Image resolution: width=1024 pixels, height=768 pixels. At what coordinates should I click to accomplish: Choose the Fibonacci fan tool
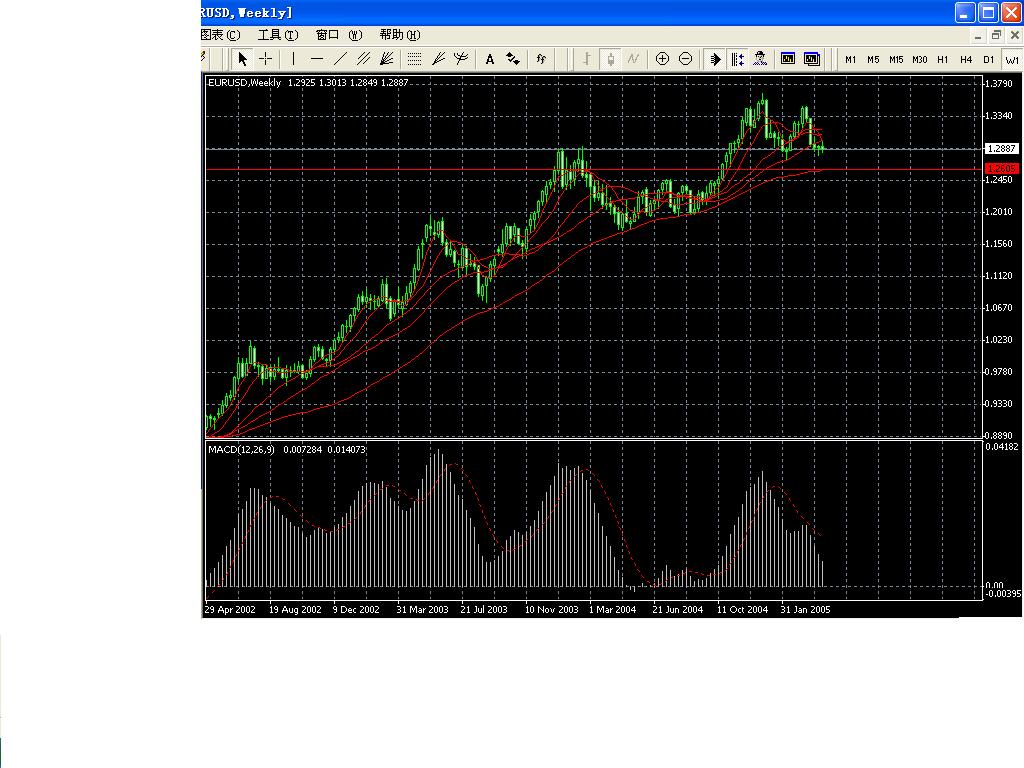(438, 59)
